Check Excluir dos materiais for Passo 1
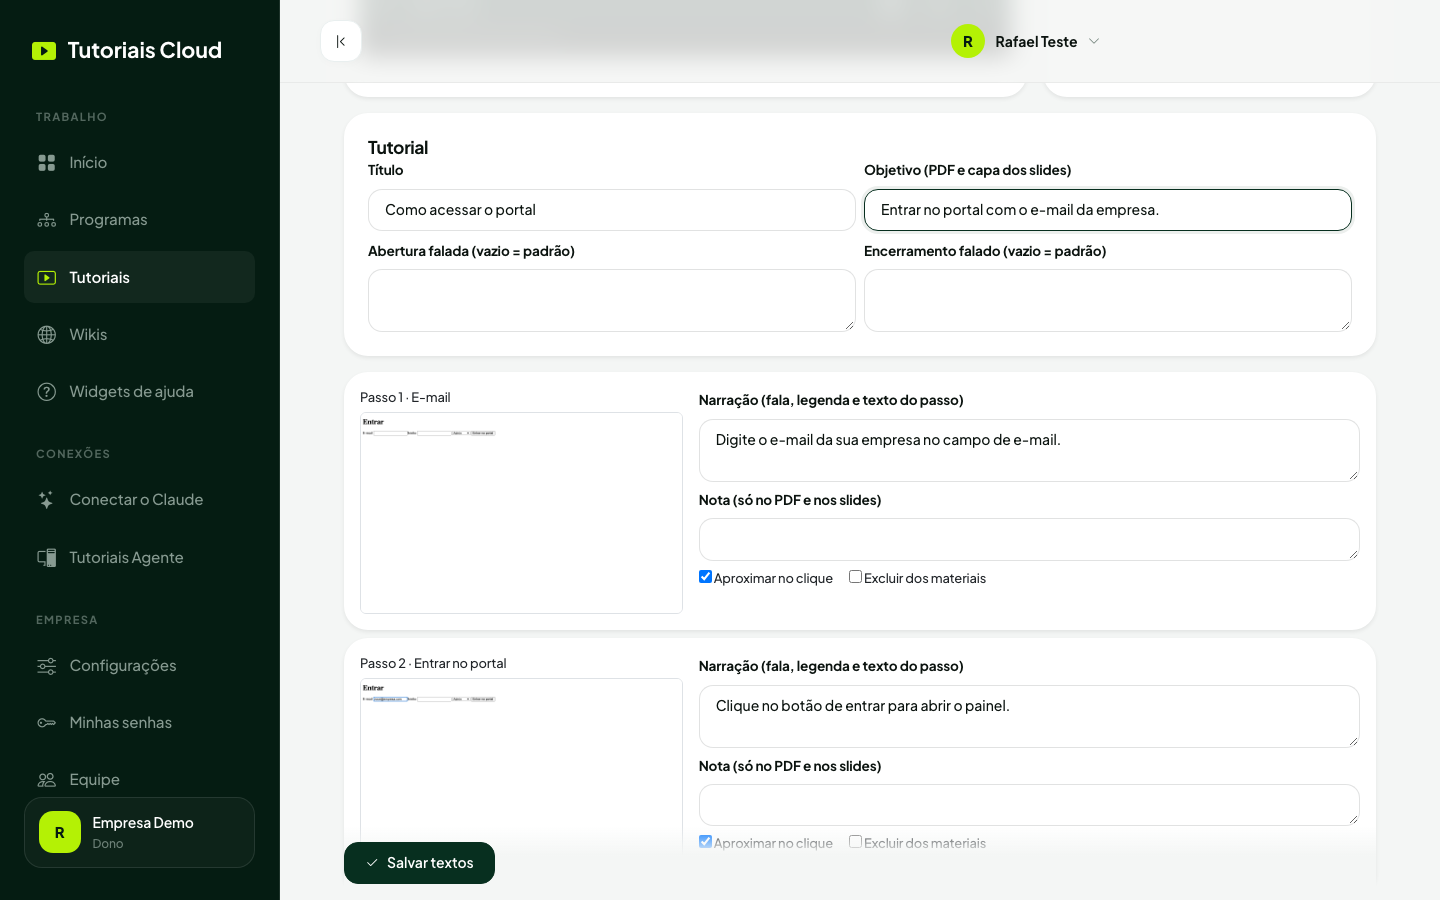This screenshot has width=1440, height=900. (855, 577)
